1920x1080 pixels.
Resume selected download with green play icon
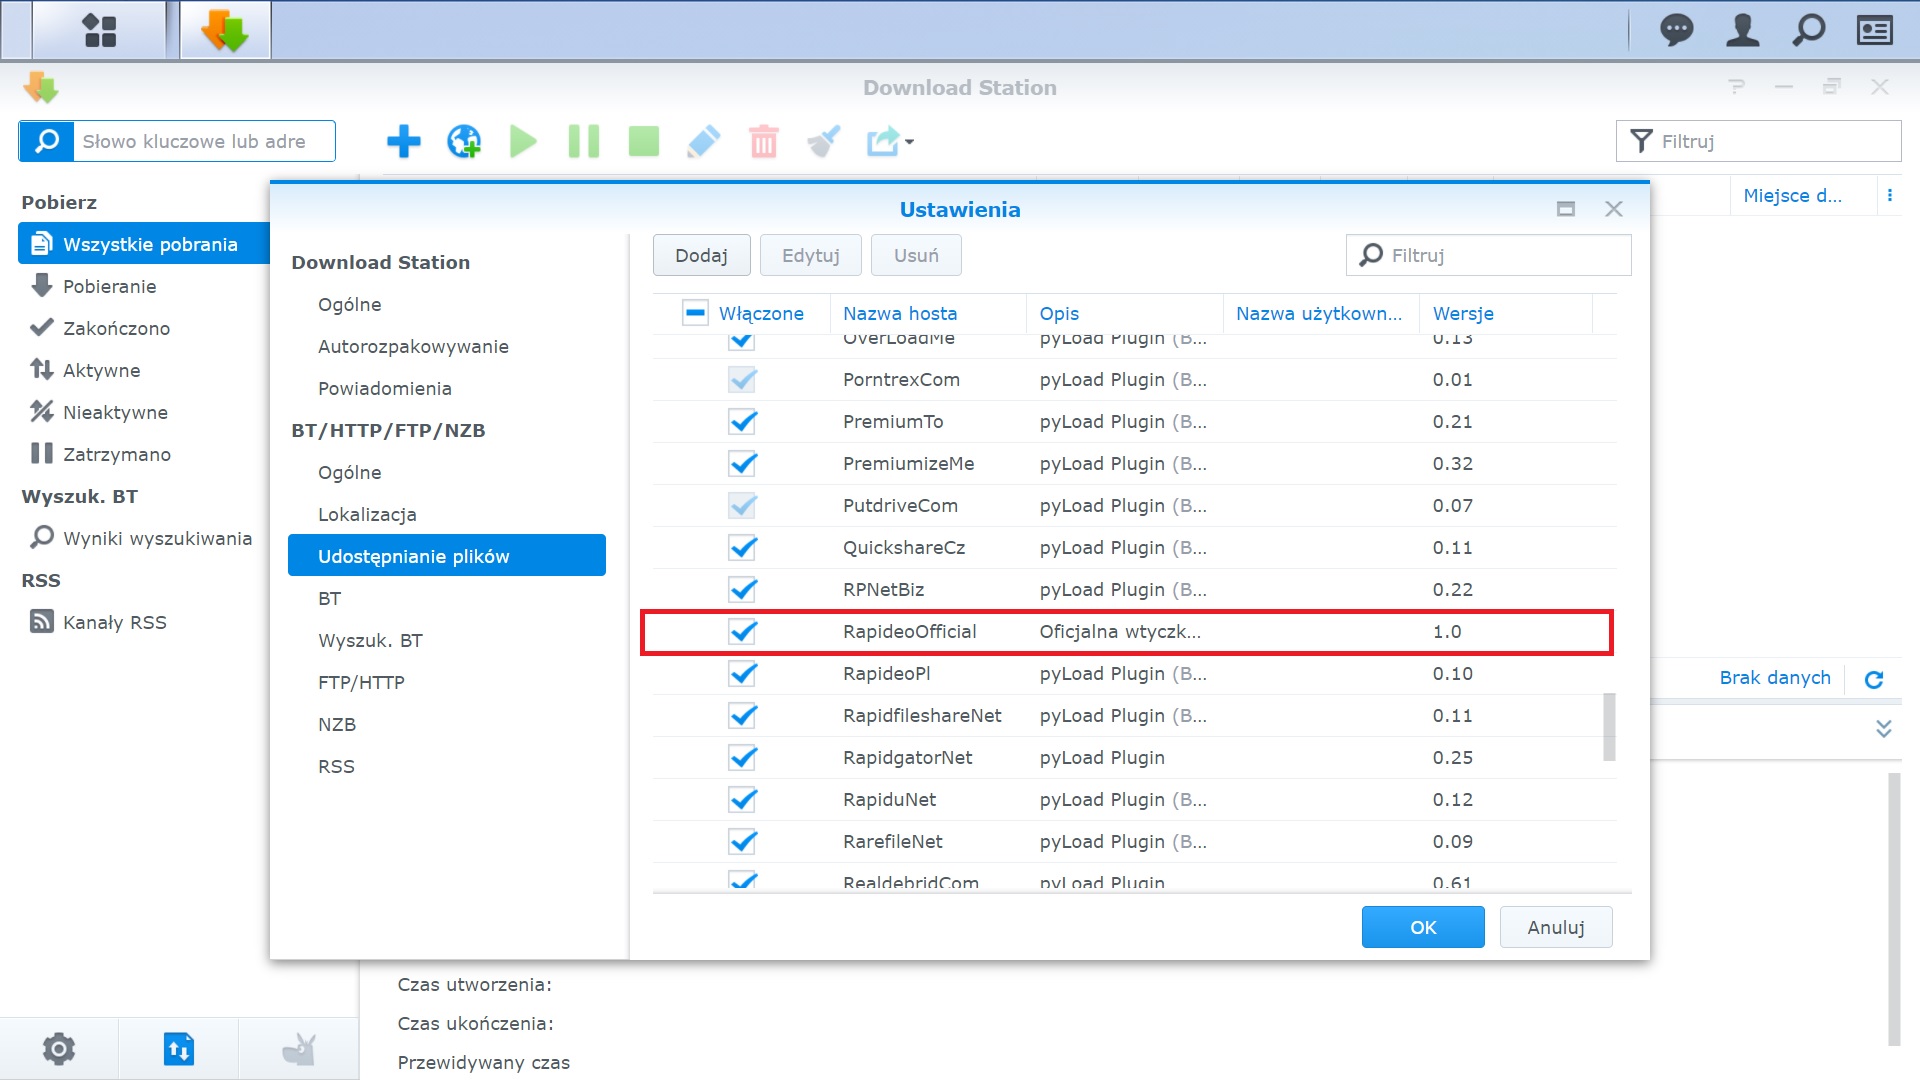[523, 141]
